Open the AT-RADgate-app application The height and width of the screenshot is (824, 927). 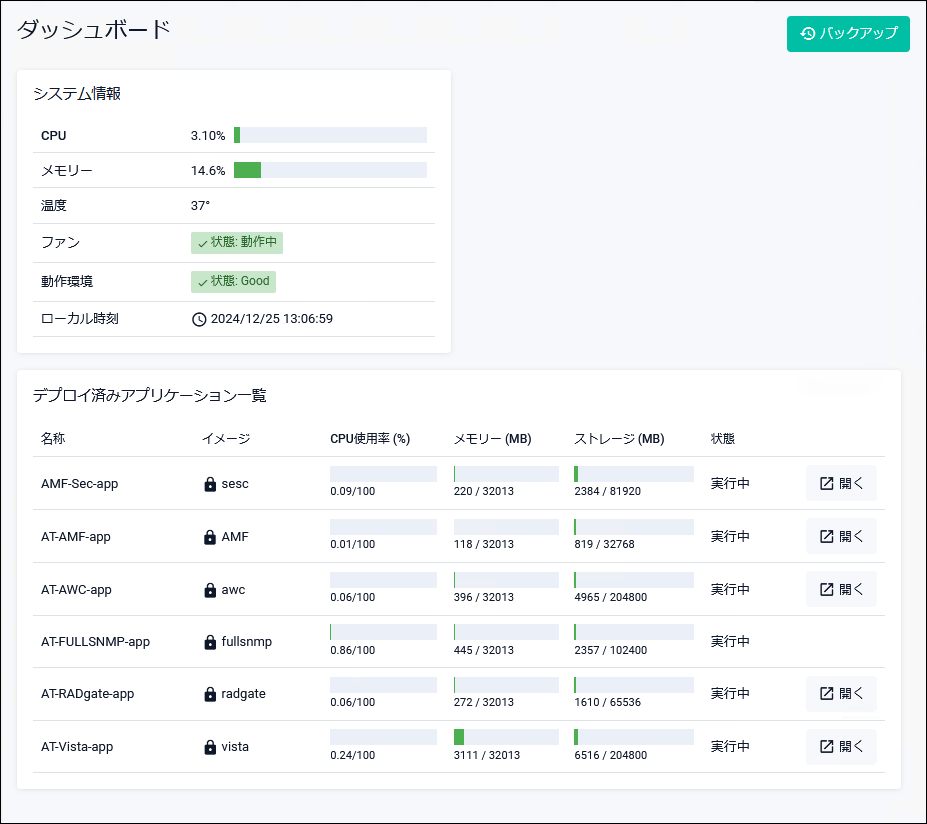coord(841,693)
